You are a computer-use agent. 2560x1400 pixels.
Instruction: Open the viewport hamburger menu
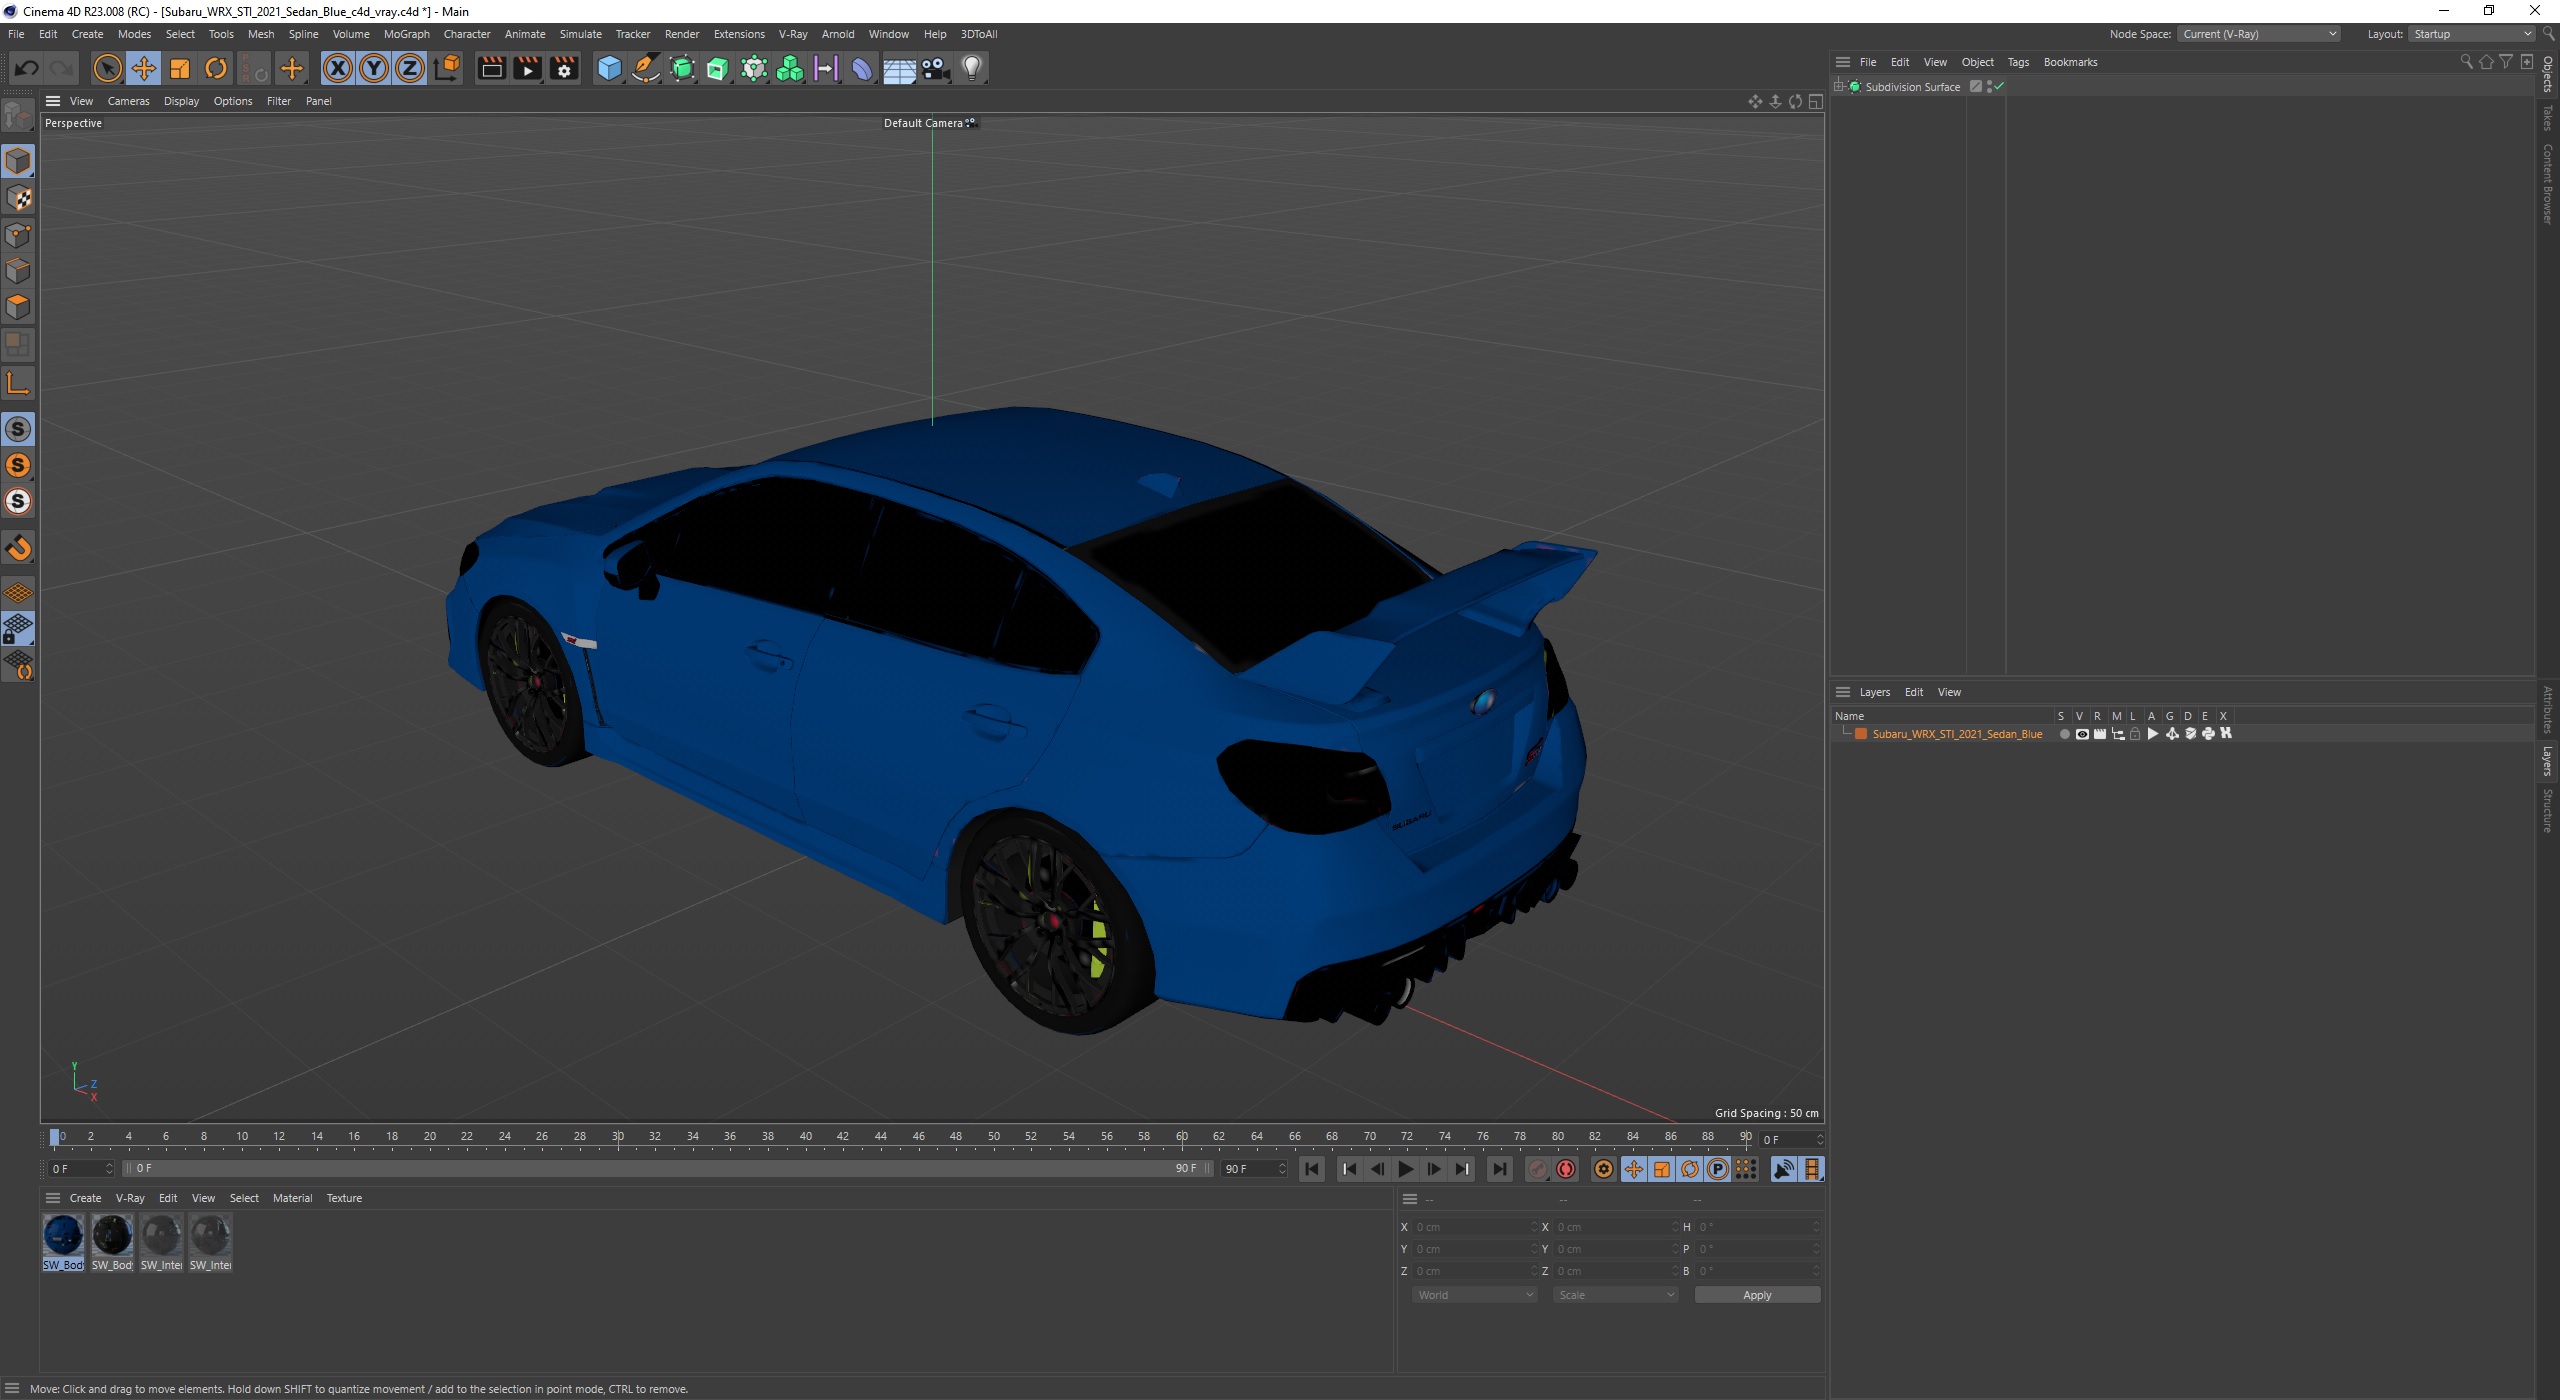click(53, 101)
